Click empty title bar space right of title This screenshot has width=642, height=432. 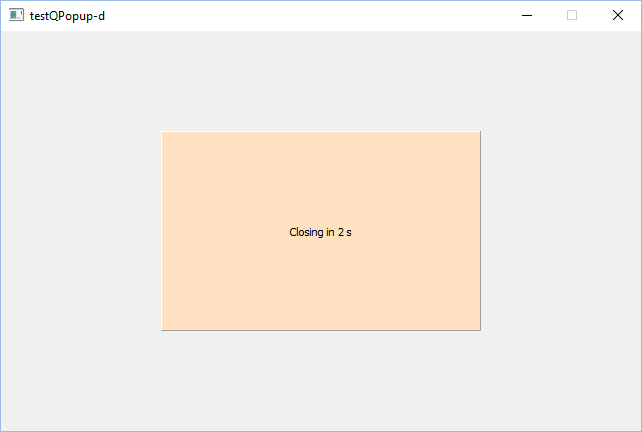click(x=300, y=15)
